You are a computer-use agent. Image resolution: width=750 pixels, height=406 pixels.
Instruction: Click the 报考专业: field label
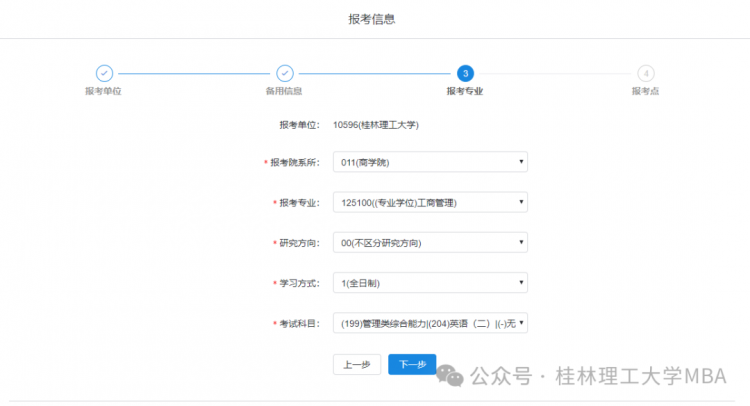[x=299, y=203]
